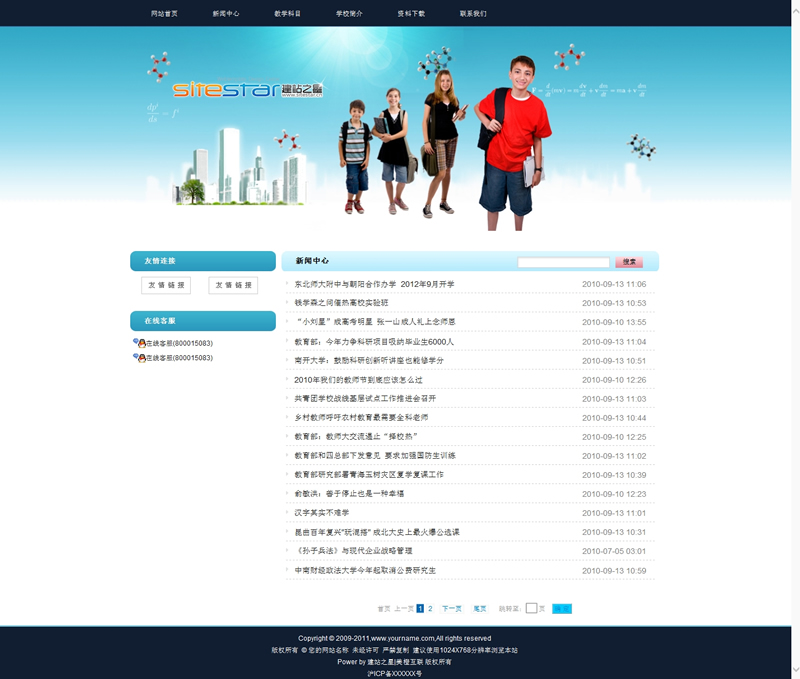Navigate to 资料下载 in the top bar

tap(411, 14)
